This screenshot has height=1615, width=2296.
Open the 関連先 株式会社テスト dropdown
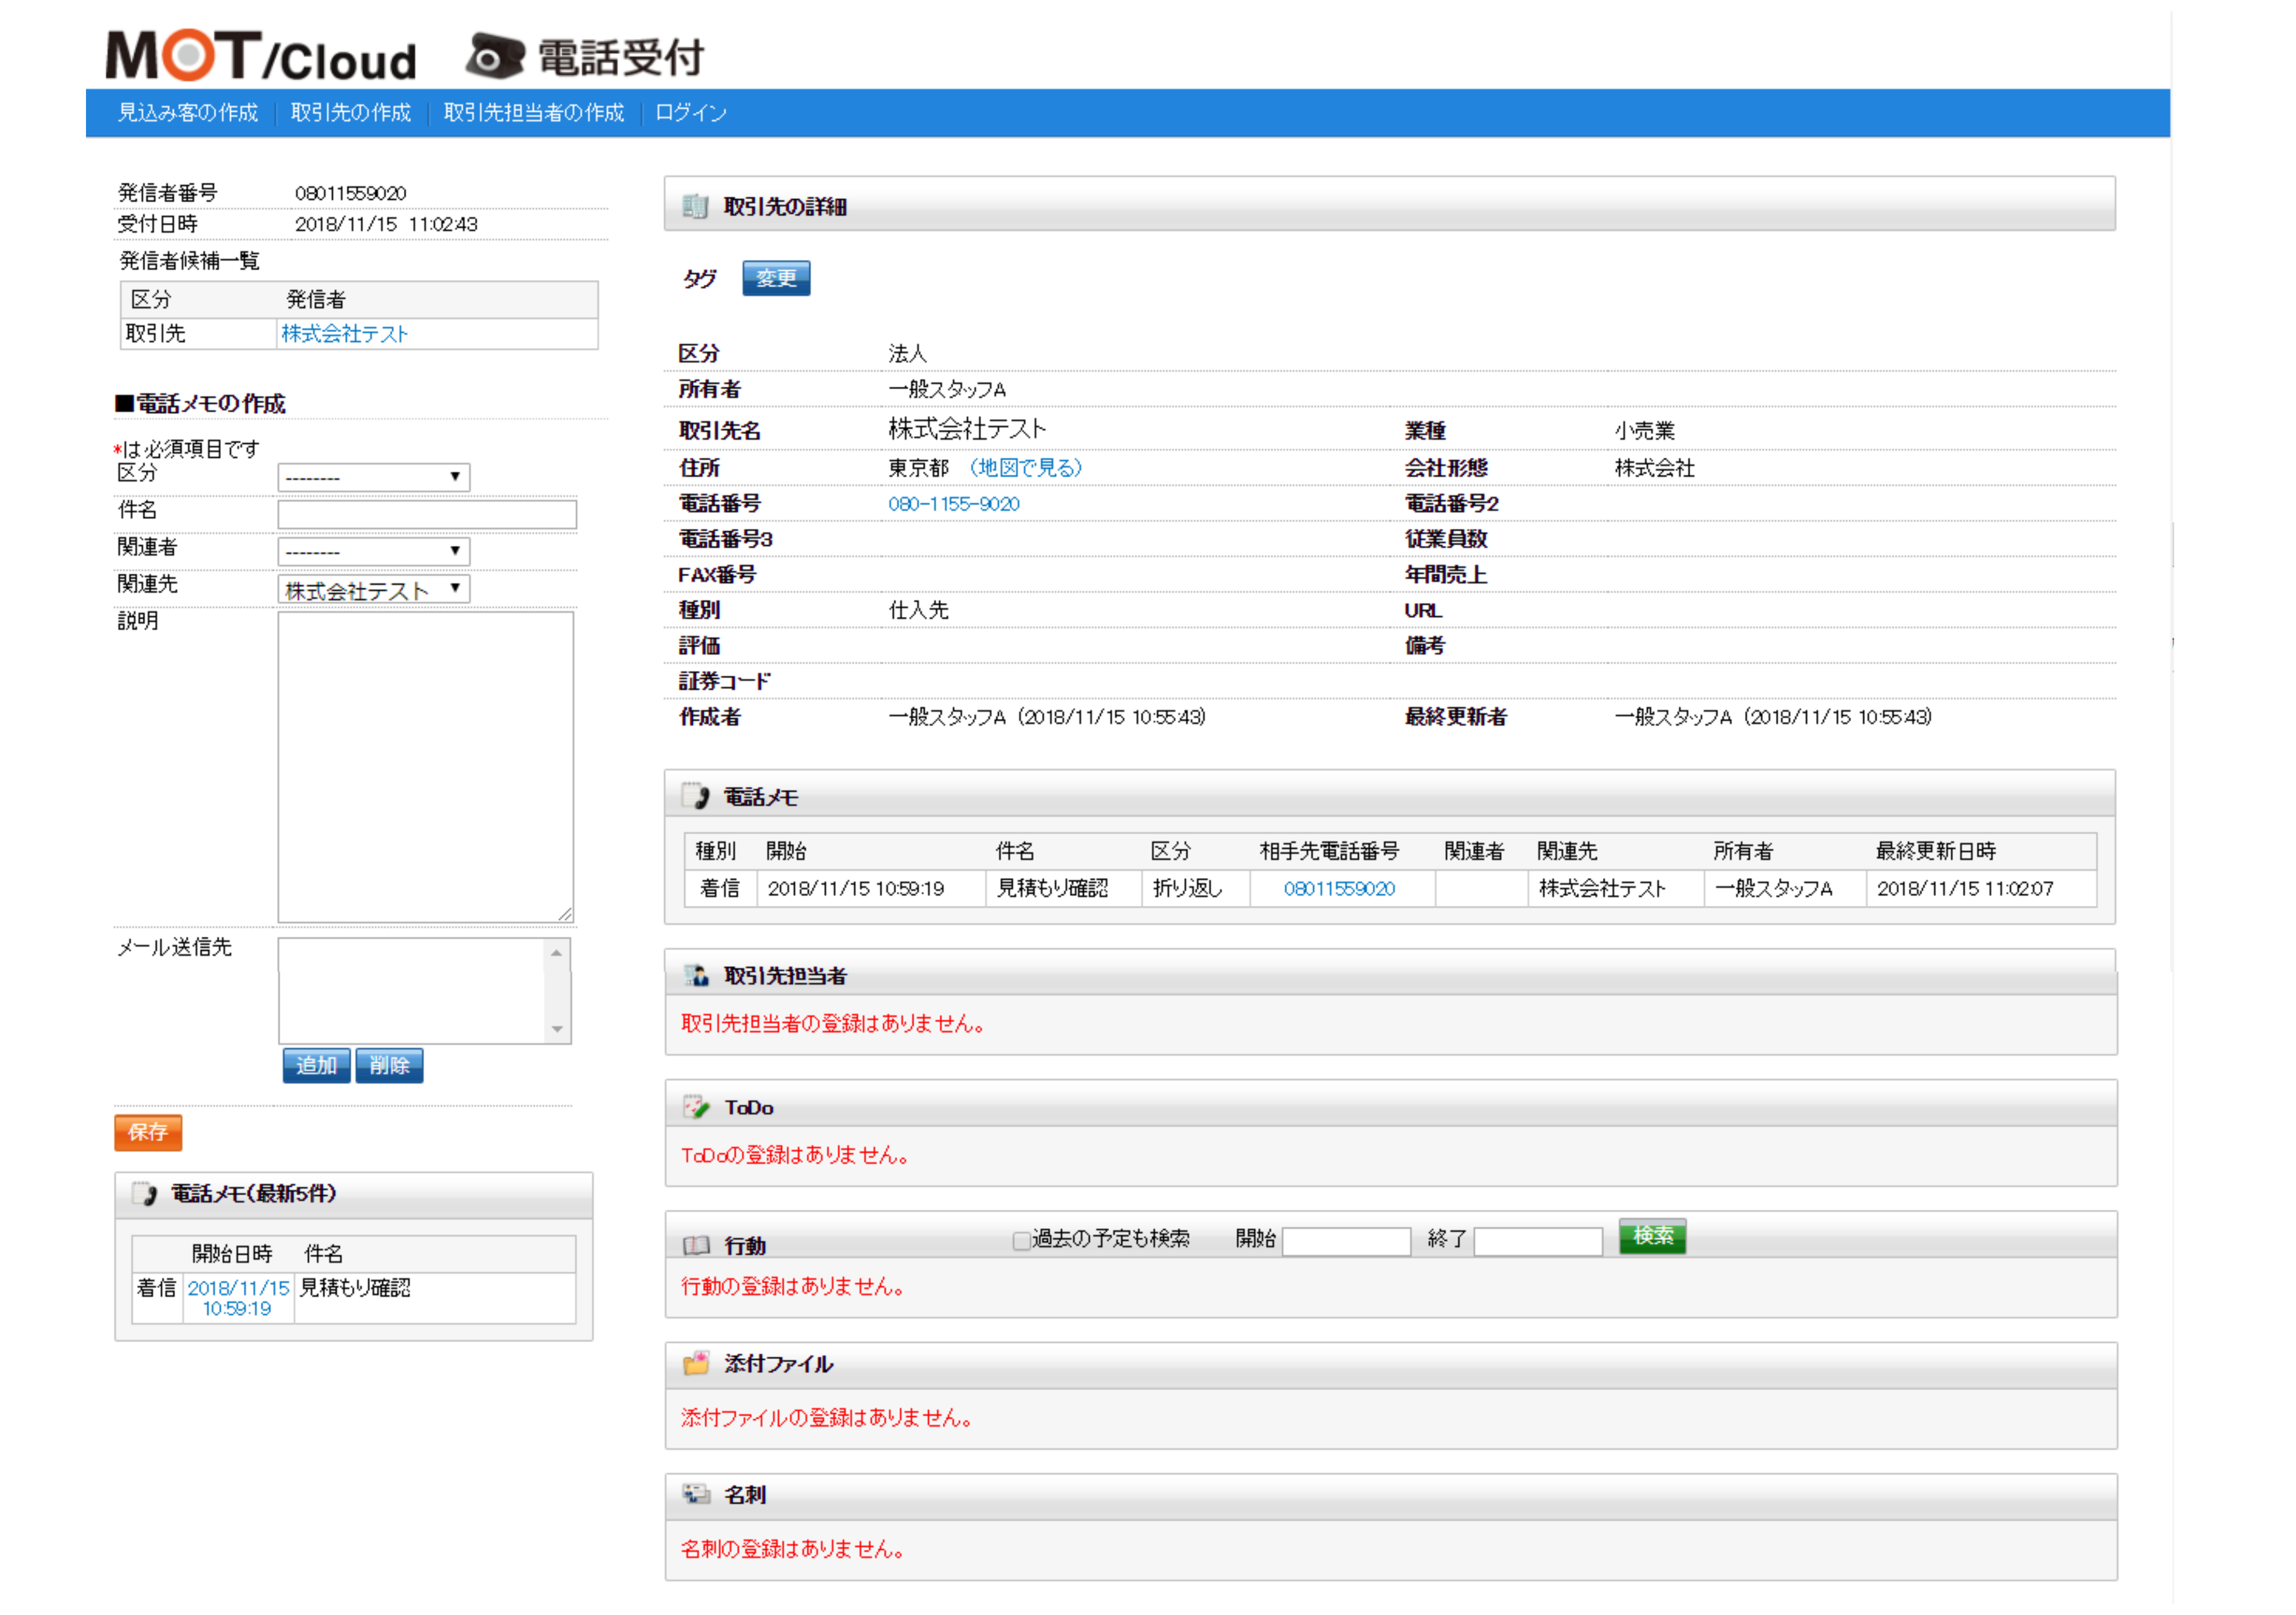click(x=373, y=589)
